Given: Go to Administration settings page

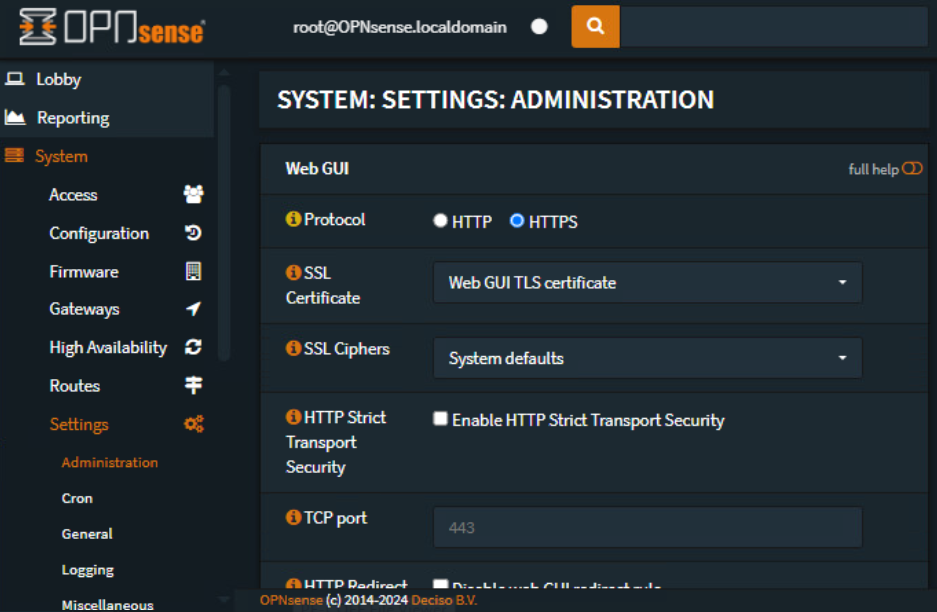Looking at the screenshot, I should [109, 462].
